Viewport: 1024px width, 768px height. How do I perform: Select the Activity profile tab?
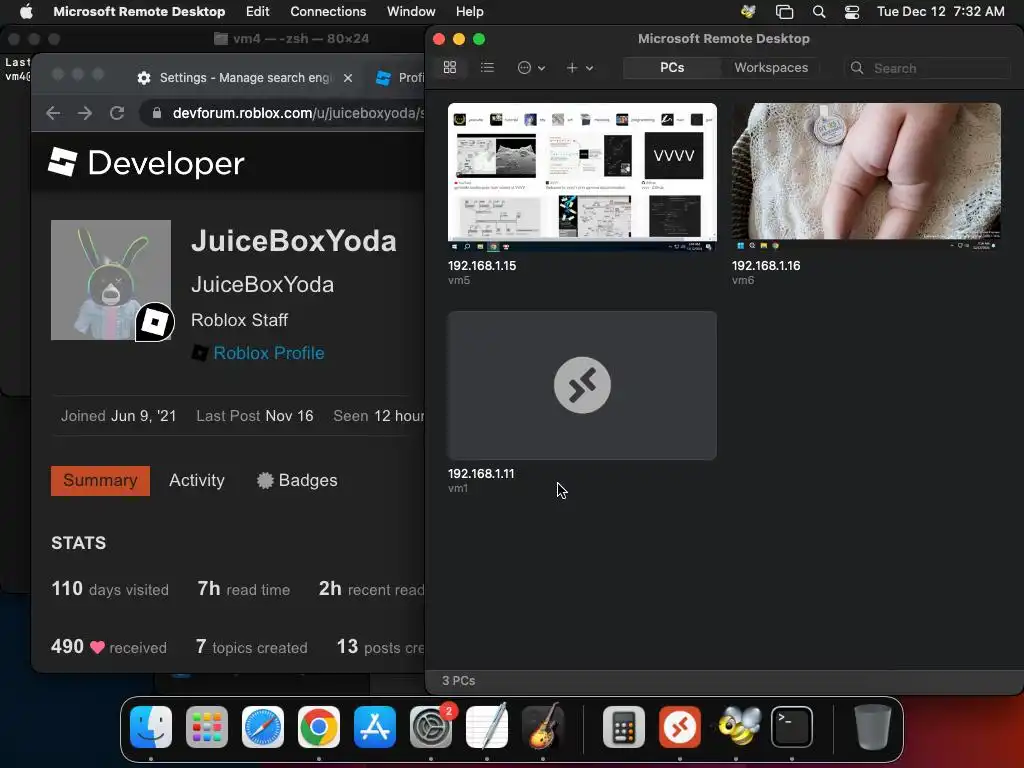197,480
